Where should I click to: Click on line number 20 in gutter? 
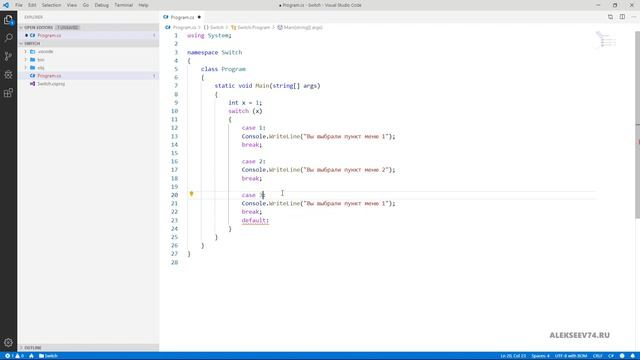(x=174, y=195)
